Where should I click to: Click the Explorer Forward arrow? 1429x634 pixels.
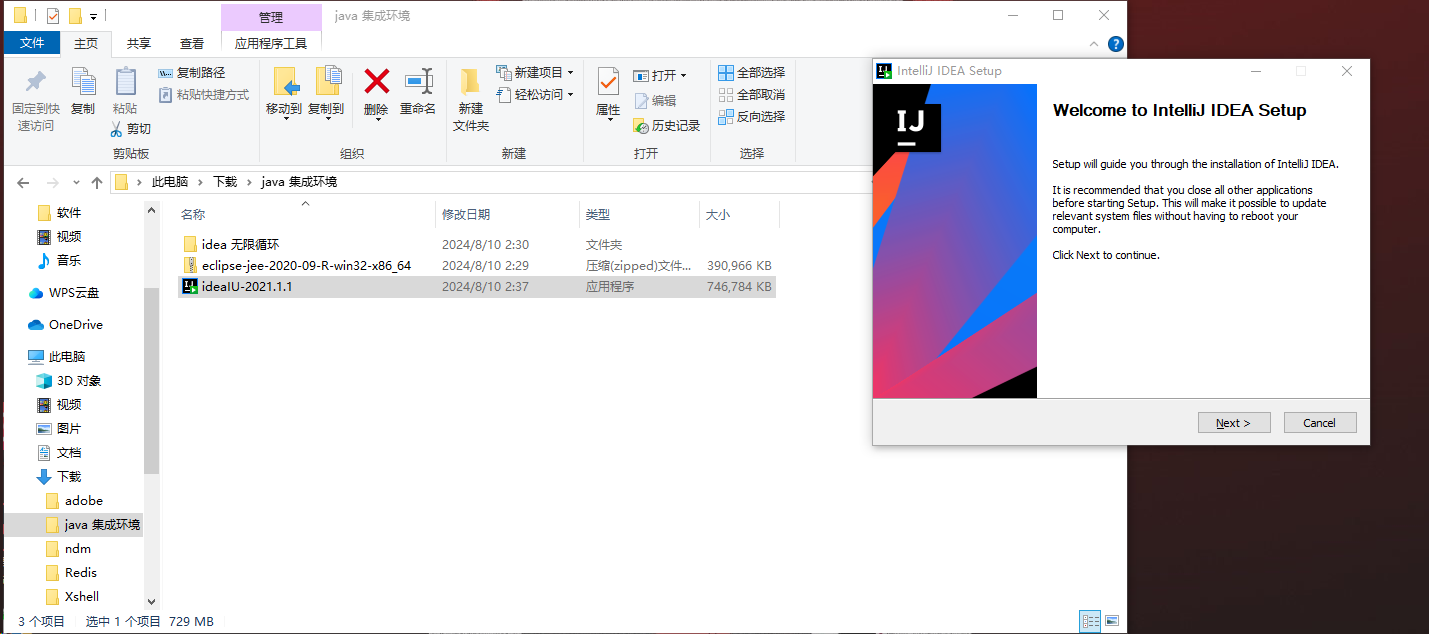click(53, 182)
